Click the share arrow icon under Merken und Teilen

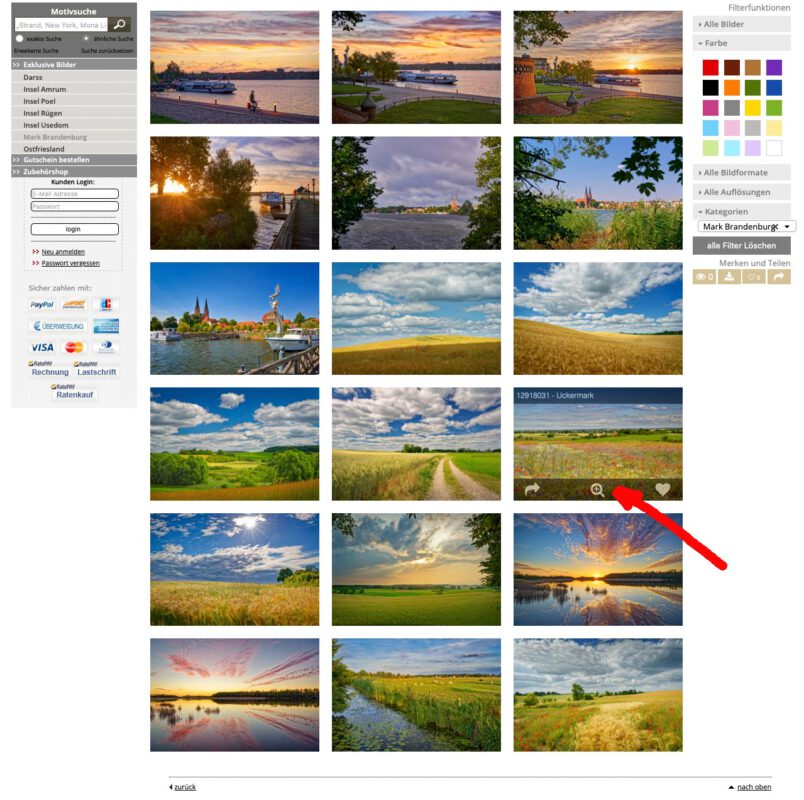coord(779,277)
